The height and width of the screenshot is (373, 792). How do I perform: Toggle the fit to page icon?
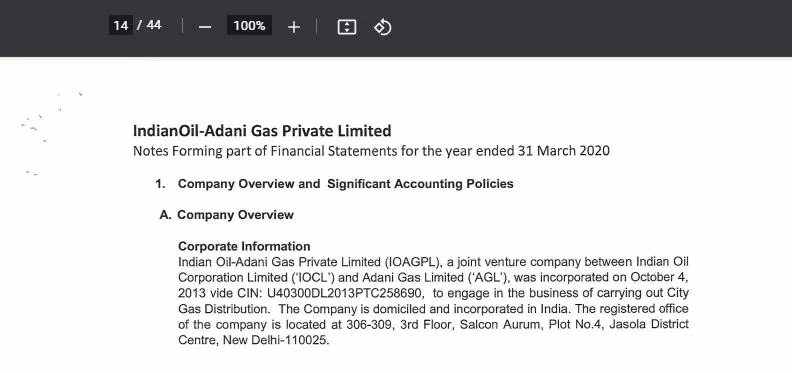346,27
